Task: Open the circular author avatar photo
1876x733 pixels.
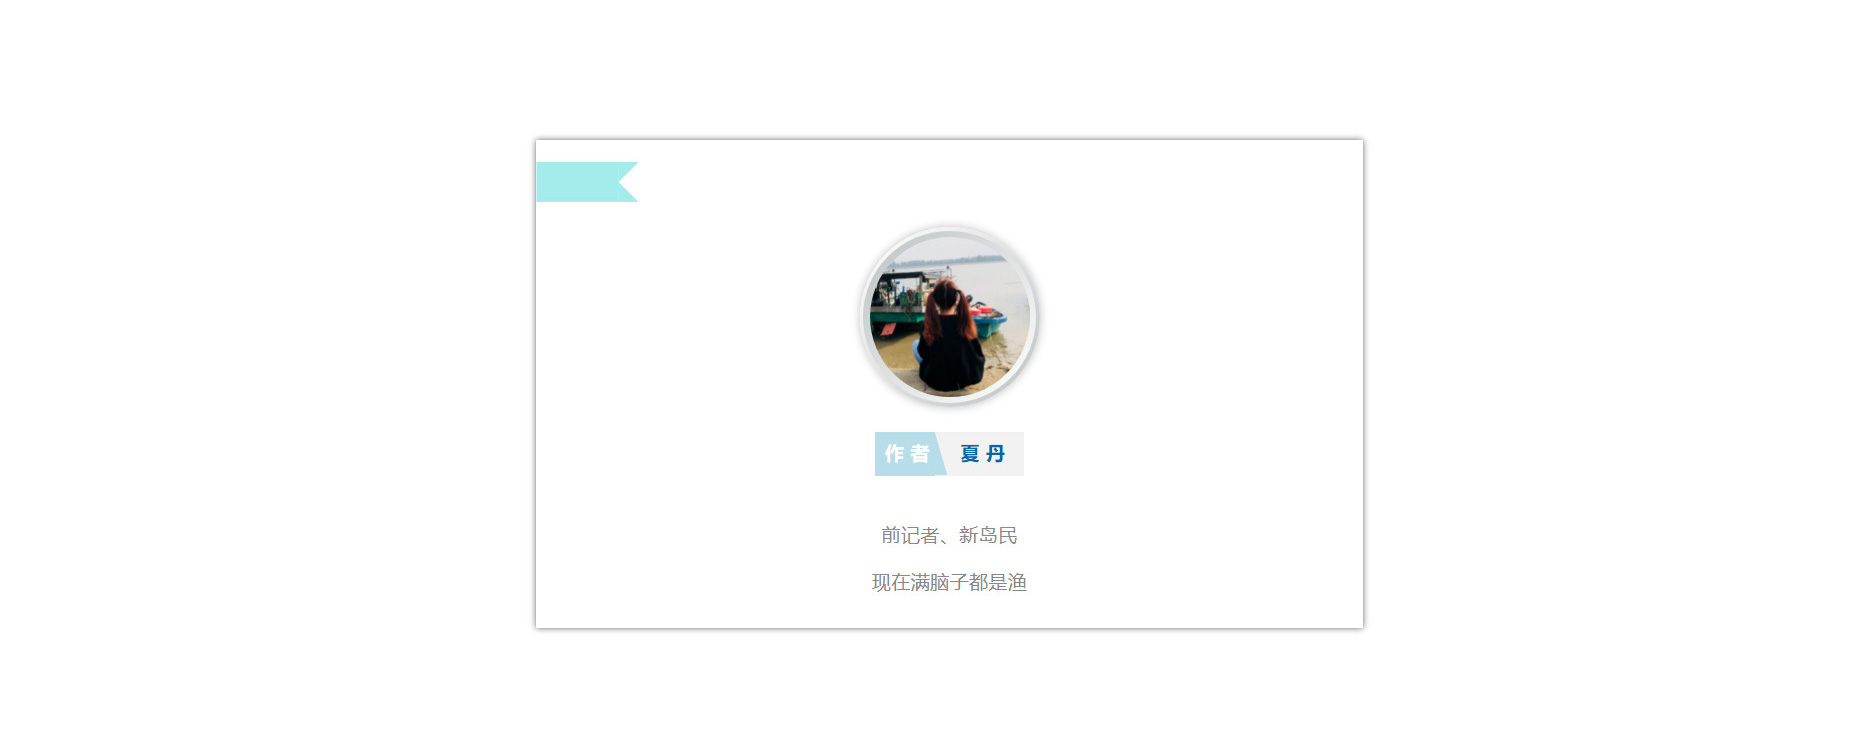Action: click(949, 315)
